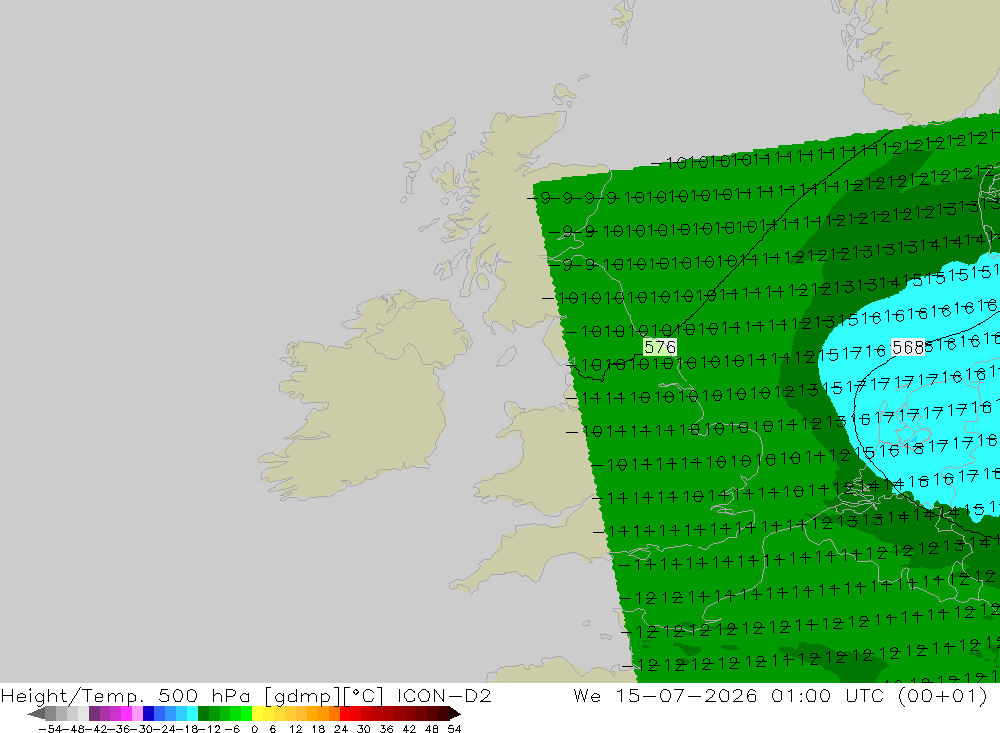Click the left arrow end of color legend
This screenshot has height=733, width=1000.
pyautogui.click(x=36, y=714)
